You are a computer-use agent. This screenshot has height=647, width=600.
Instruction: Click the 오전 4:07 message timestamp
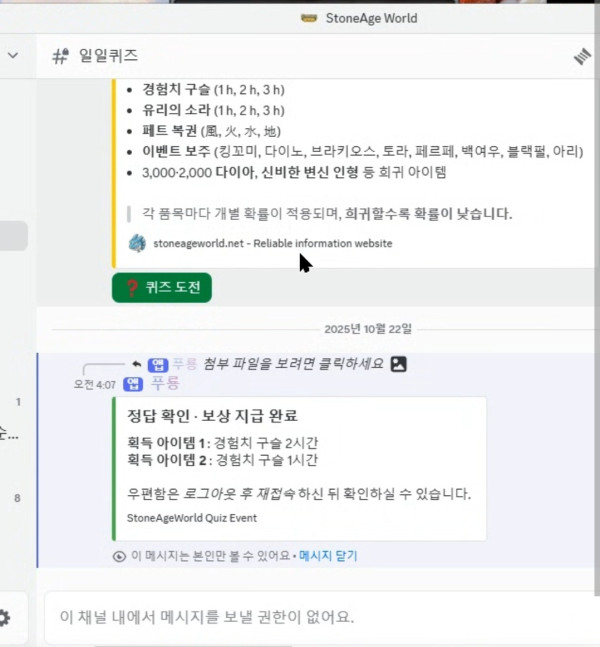[x=94, y=384]
